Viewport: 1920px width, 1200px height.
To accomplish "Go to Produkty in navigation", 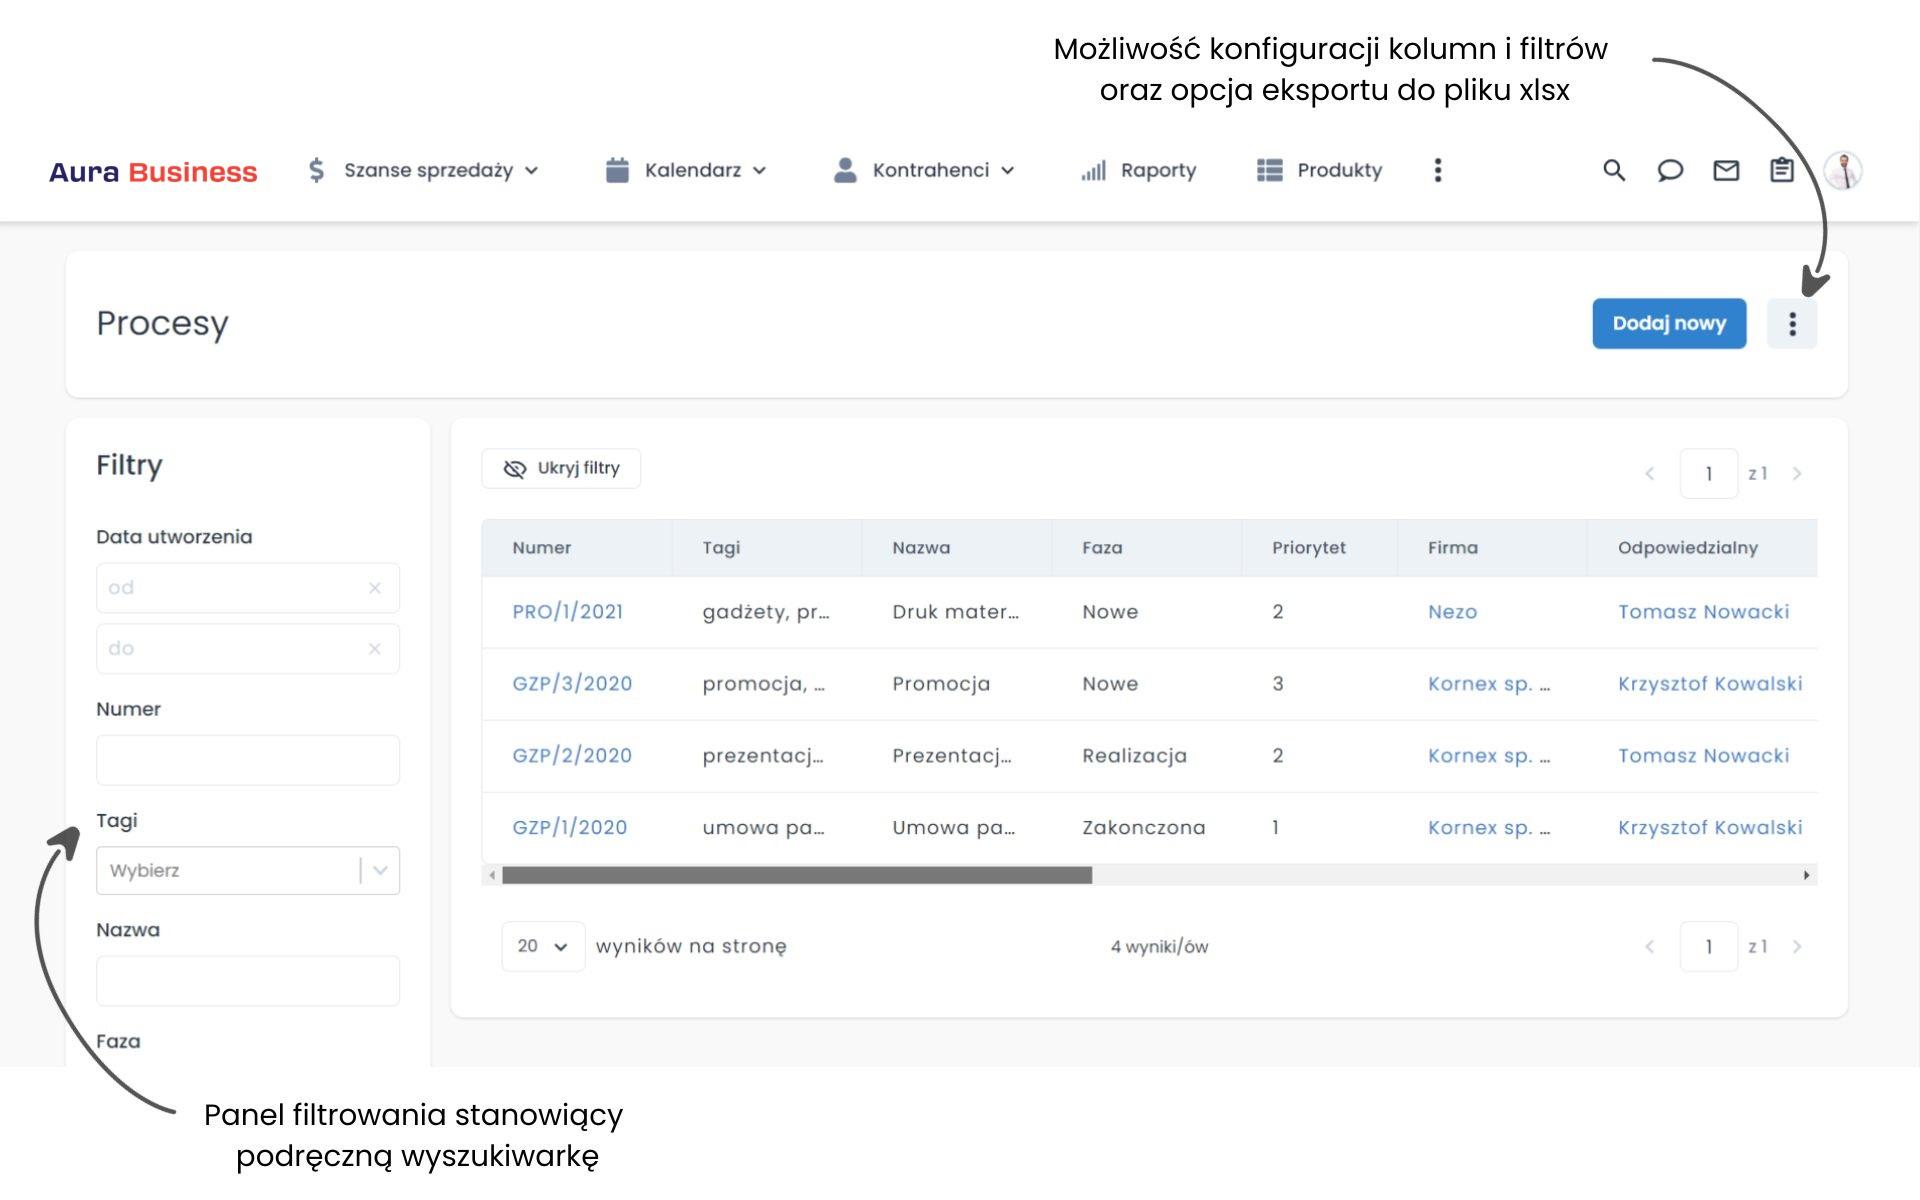I will (x=1320, y=170).
